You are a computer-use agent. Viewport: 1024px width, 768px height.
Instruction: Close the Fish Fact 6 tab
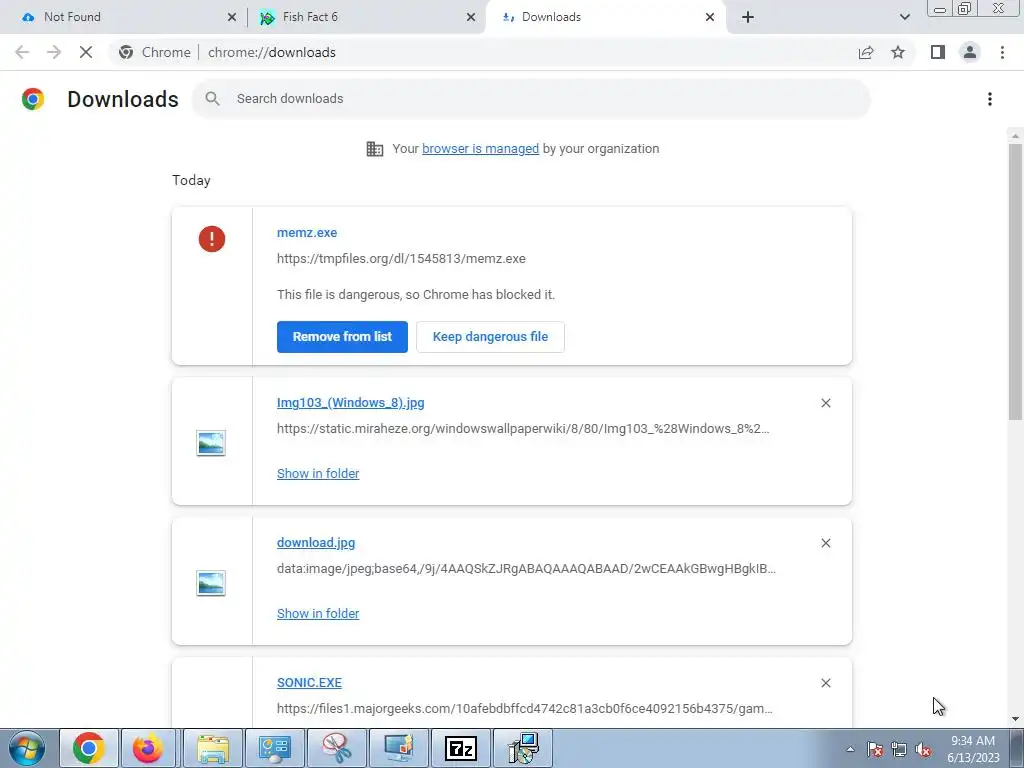pos(471,17)
